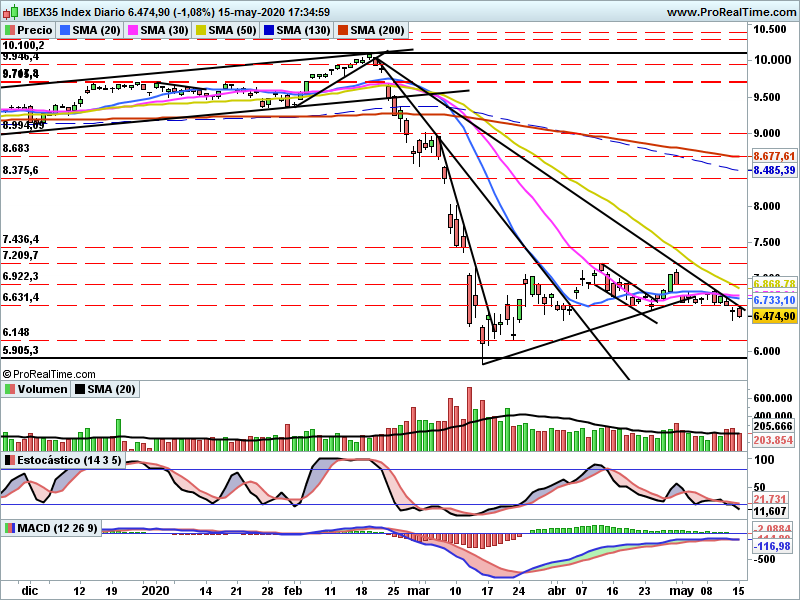This screenshot has width=800, height=600.
Task: Click the resistance level label 10.100,2
Action: pos(23,45)
